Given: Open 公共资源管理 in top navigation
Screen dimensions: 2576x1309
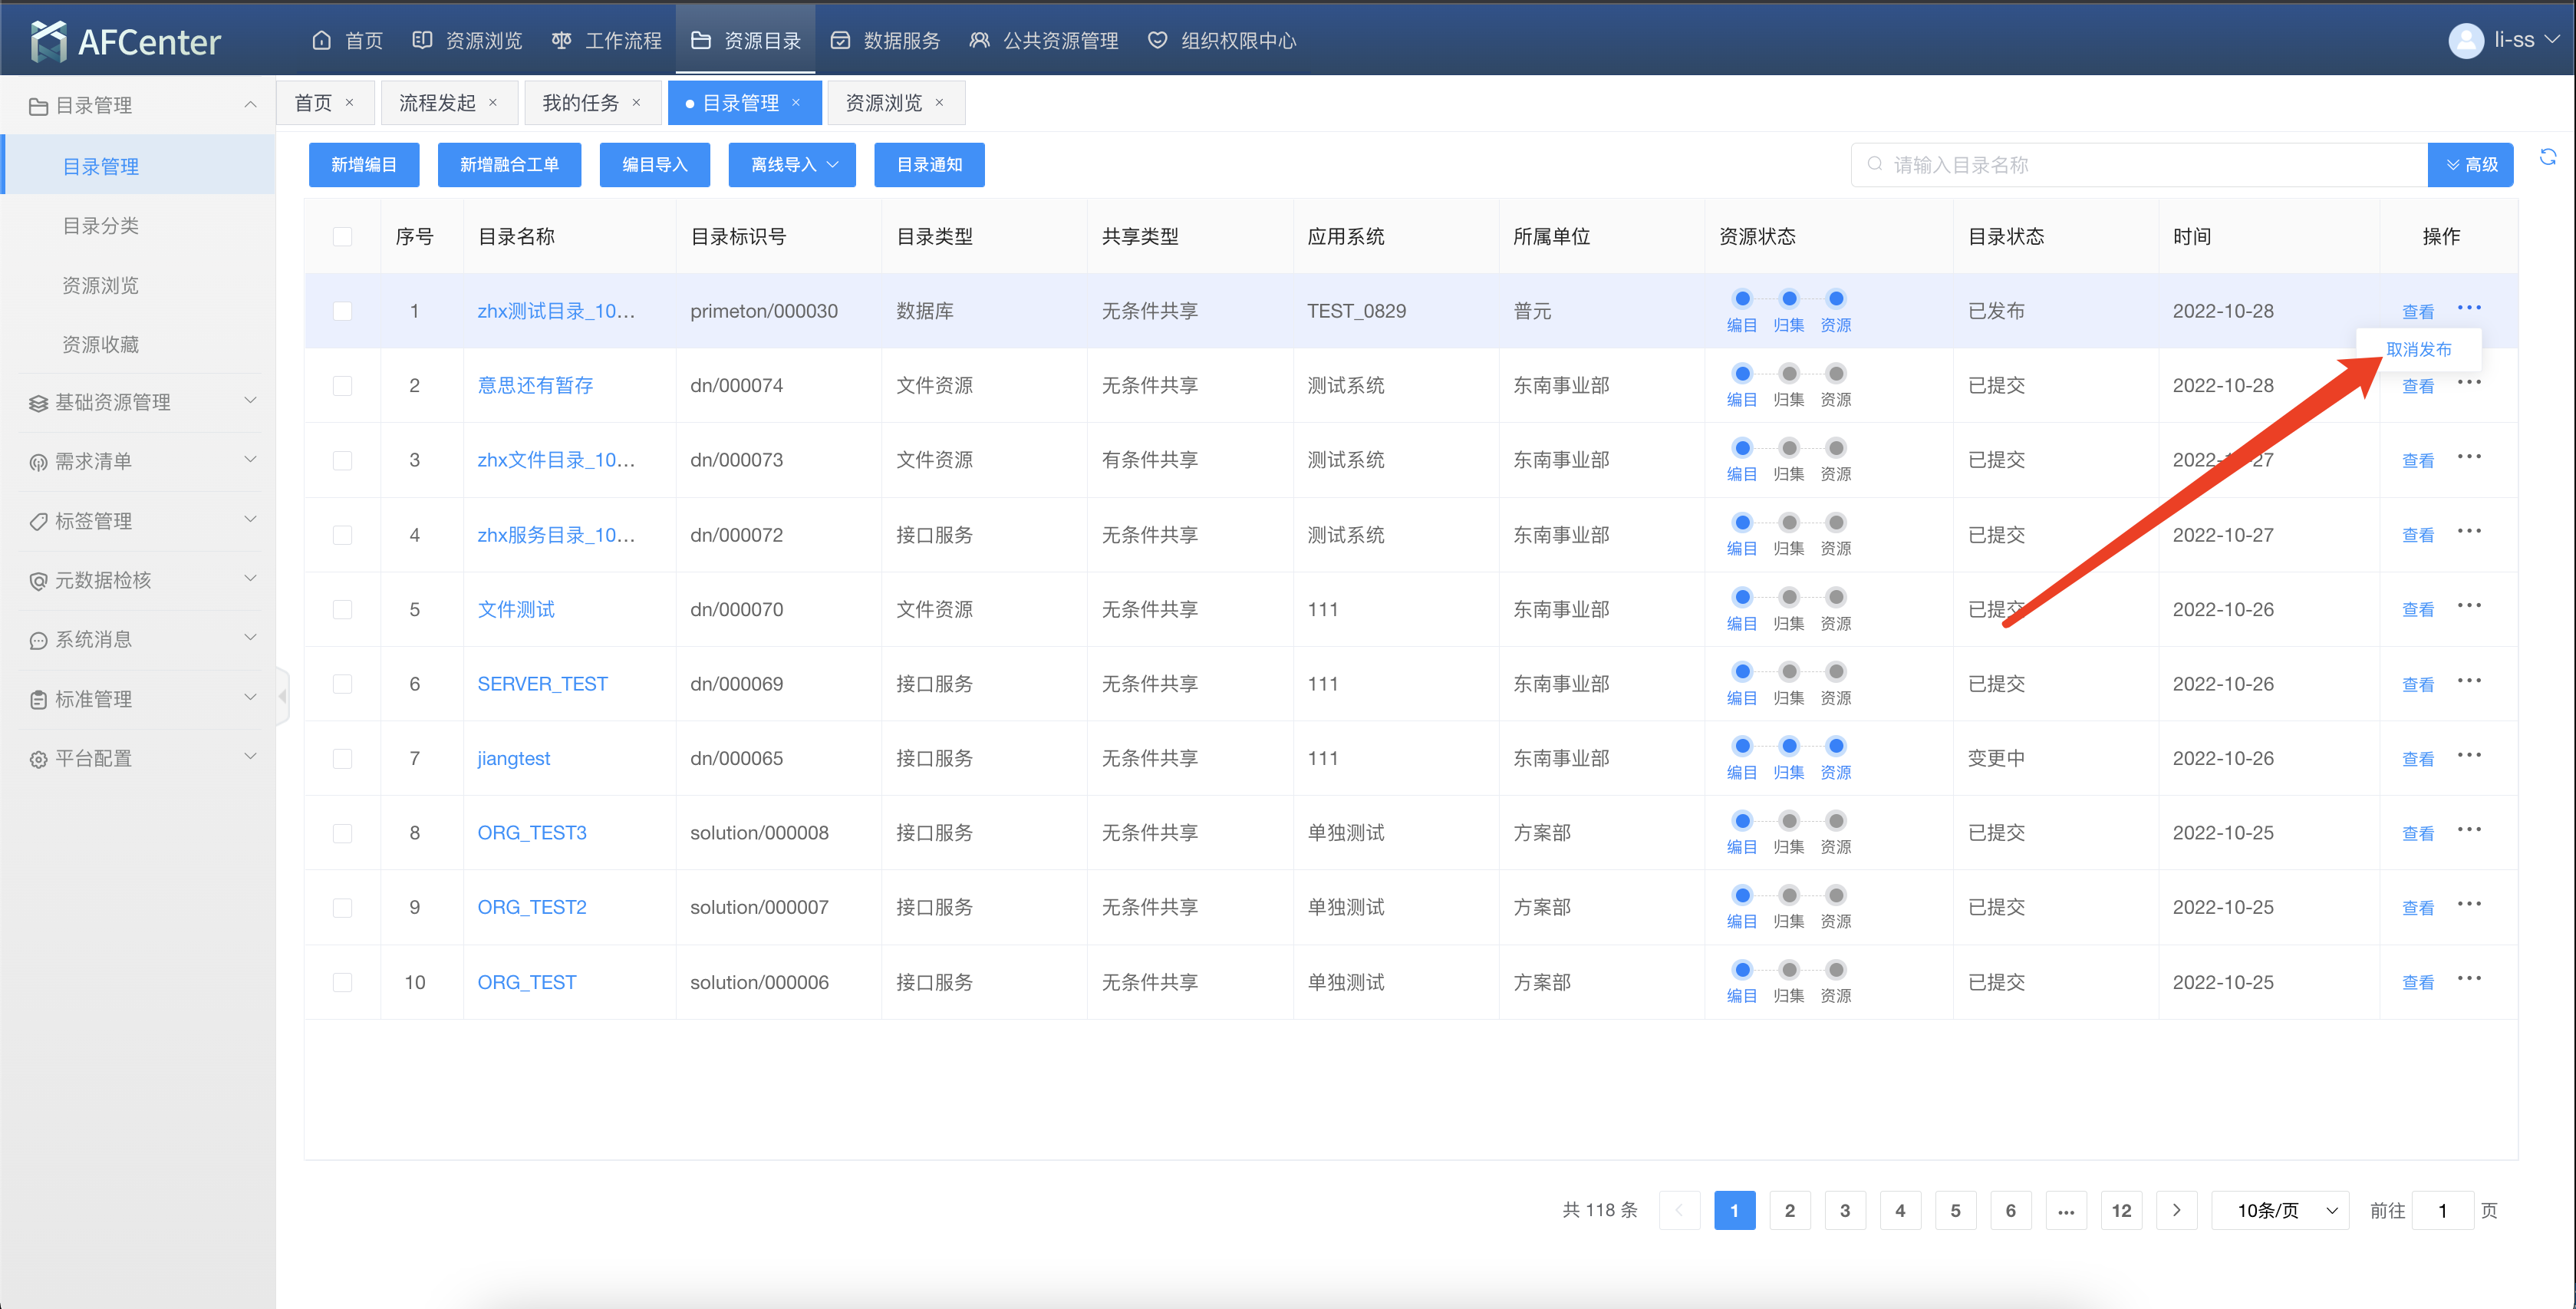Looking at the screenshot, I should click(x=1044, y=41).
